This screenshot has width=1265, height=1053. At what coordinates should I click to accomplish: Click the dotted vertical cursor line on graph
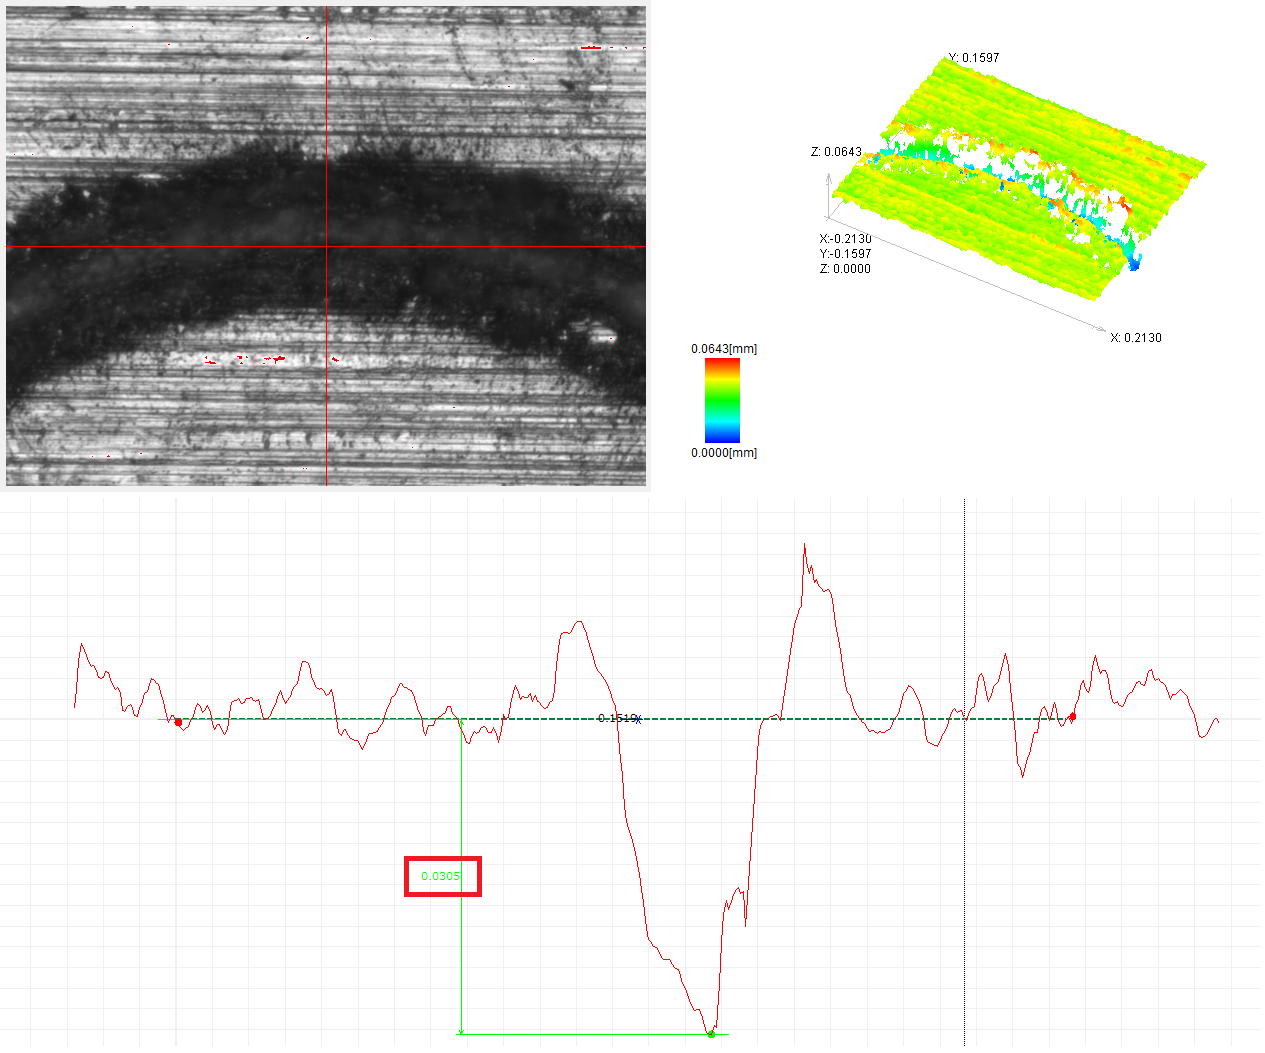[x=965, y=770]
